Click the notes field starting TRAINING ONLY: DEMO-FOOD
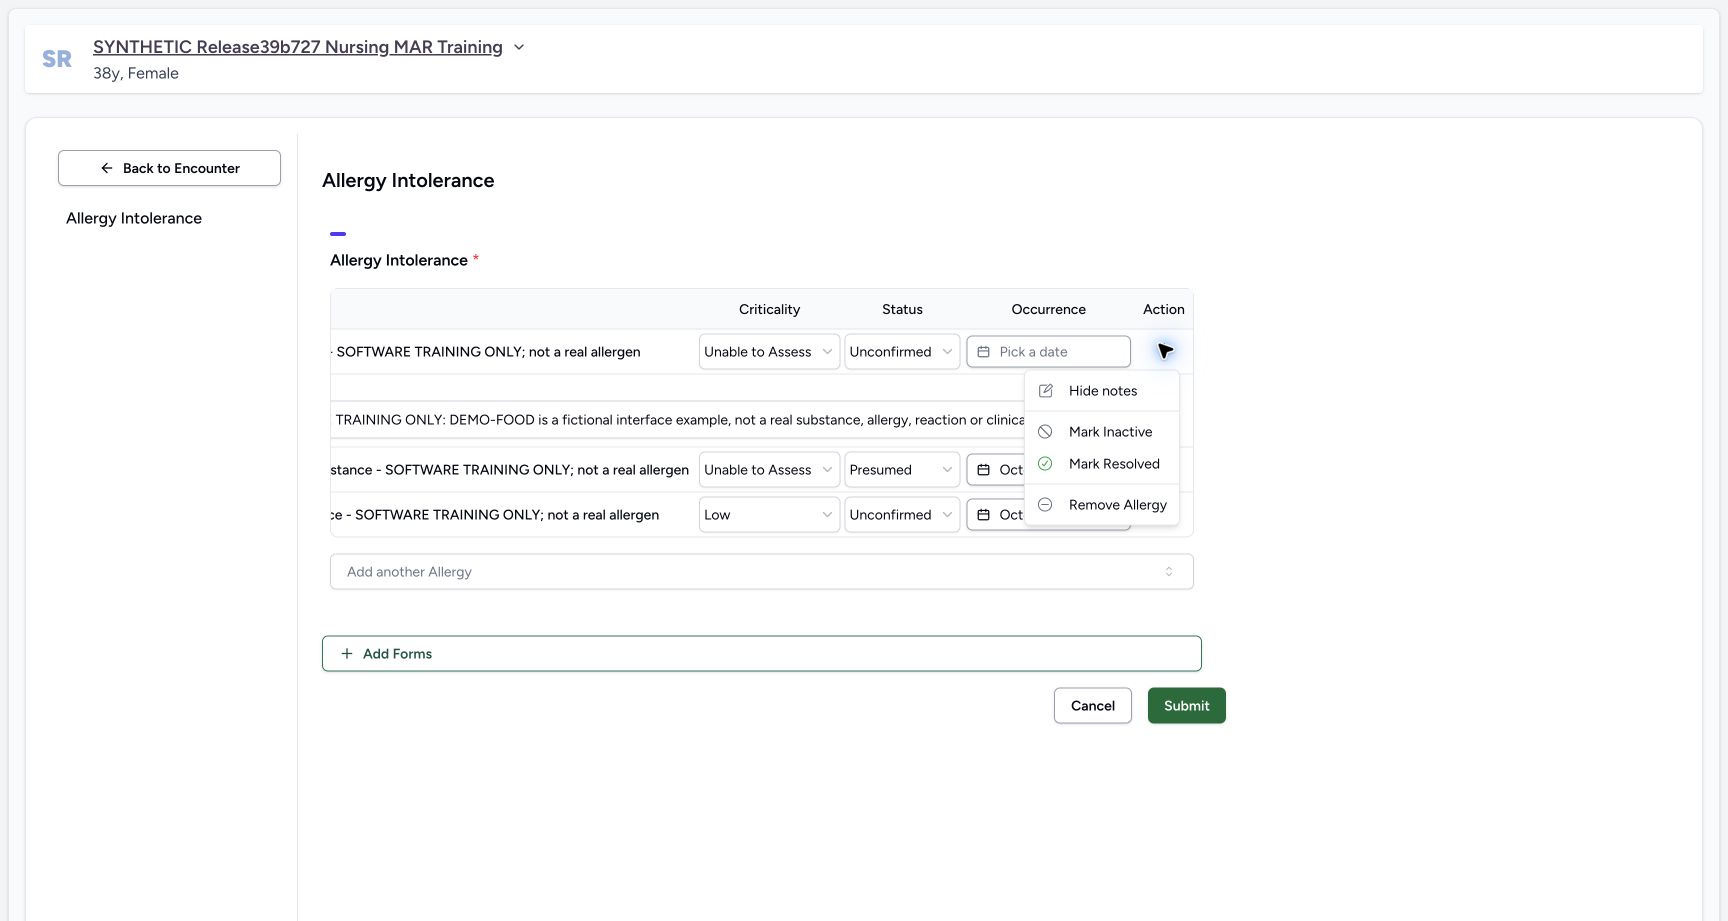 (678, 420)
